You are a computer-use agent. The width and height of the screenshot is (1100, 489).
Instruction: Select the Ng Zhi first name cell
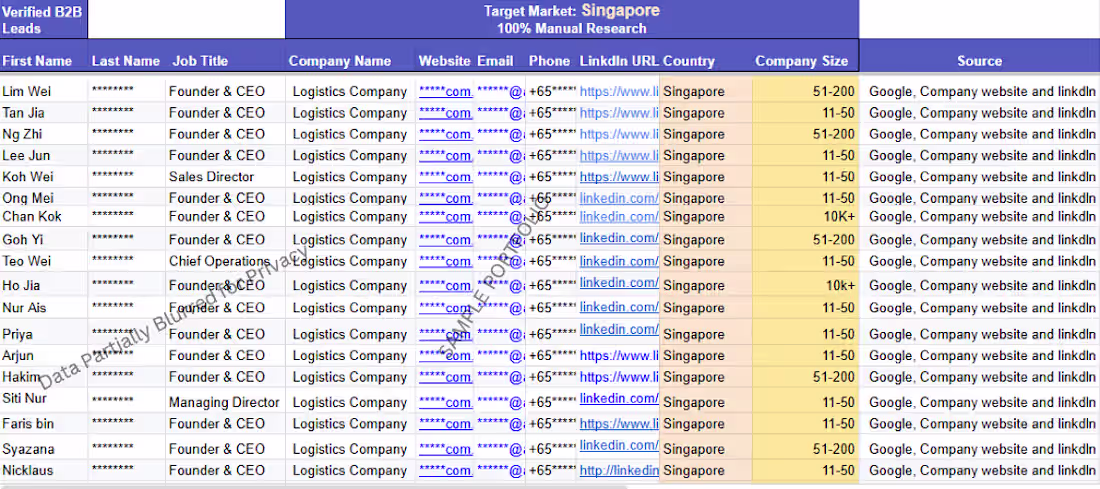click(44, 134)
